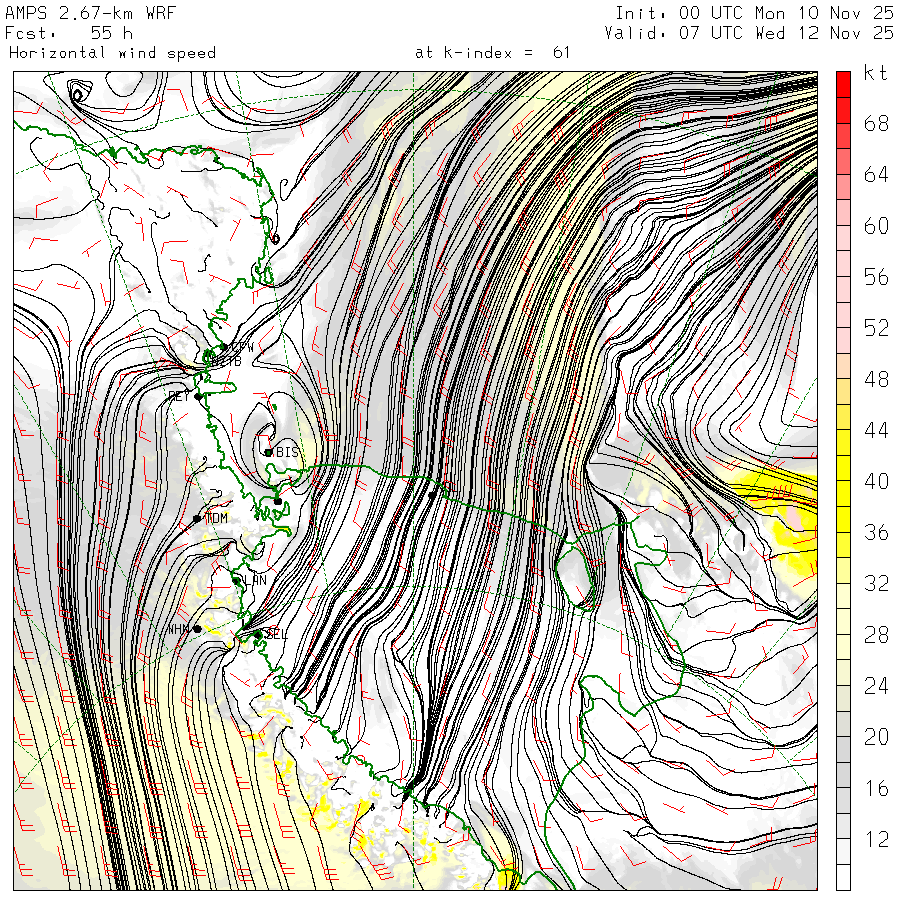Click the 'at k-index = 61' label

tap(492, 53)
